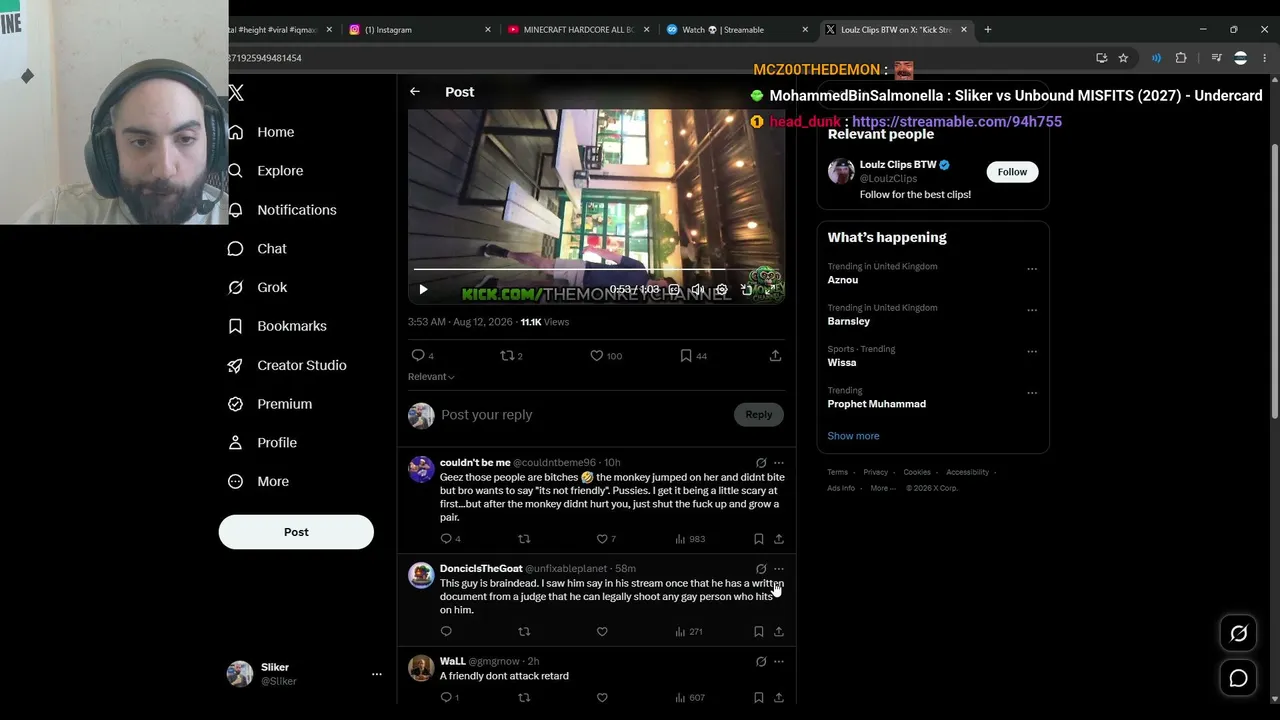Switch to the Streamable tab
The width and height of the screenshot is (1280, 720).
coord(738,30)
